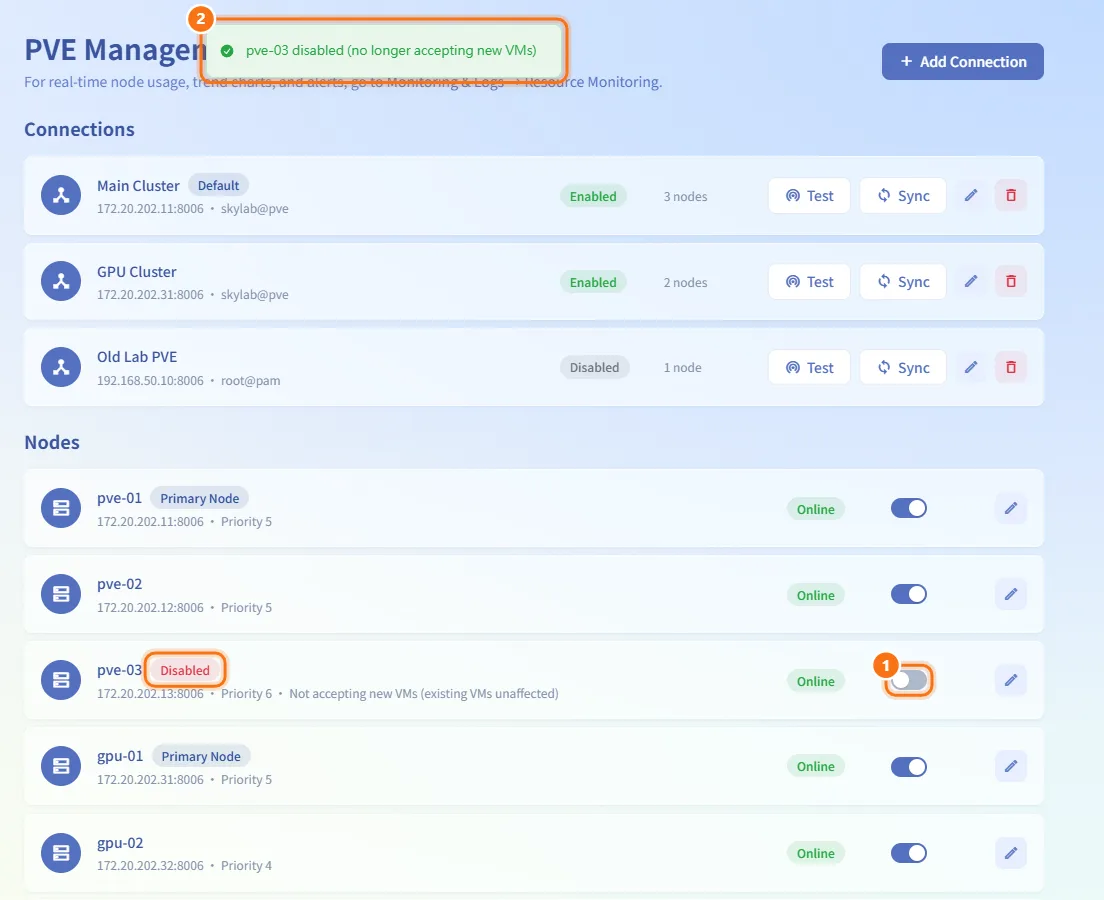1104x900 pixels.
Task: Click the pve-03 disabled notification toast
Action: [x=384, y=51]
